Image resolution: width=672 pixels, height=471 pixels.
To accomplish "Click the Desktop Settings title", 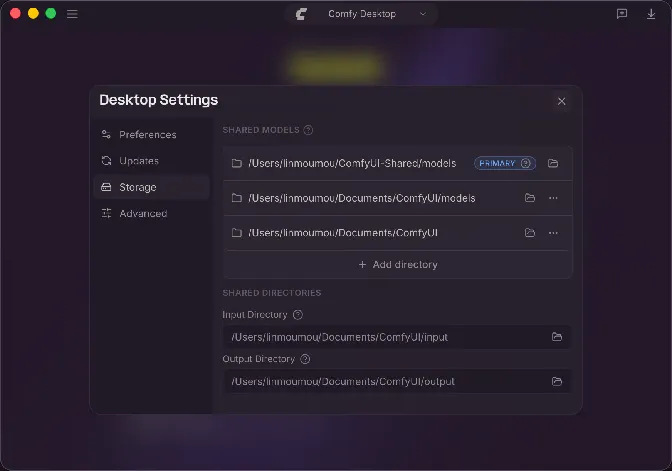I will (159, 100).
